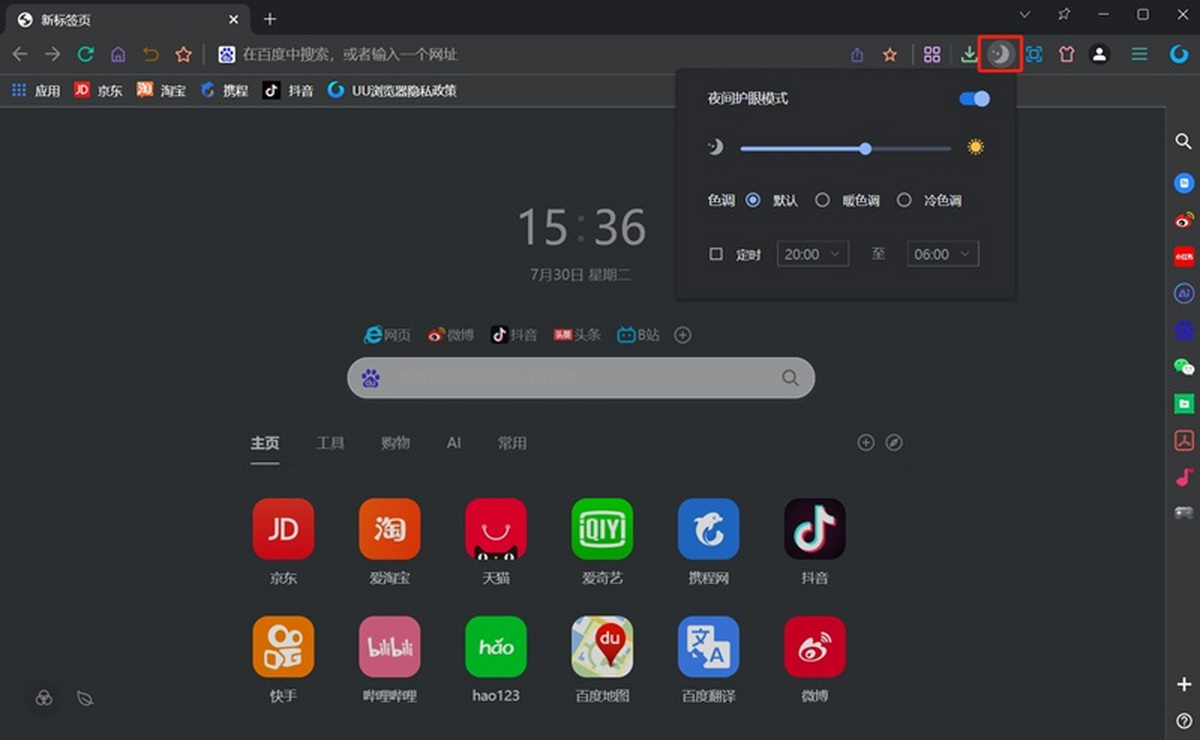Open the game controller sidebar icon
Image resolution: width=1200 pixels, height=740 pixels.
coord(1184,513)
